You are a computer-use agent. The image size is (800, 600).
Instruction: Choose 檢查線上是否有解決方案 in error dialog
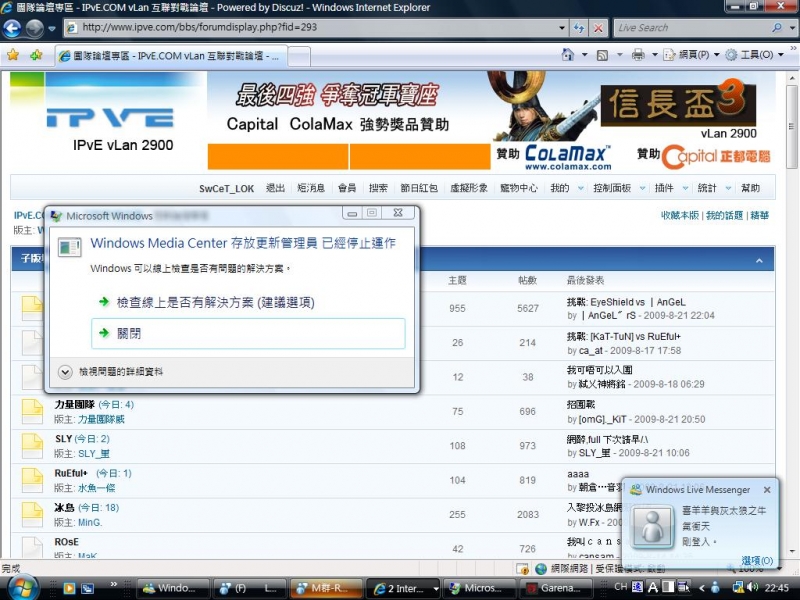[215, 302]
